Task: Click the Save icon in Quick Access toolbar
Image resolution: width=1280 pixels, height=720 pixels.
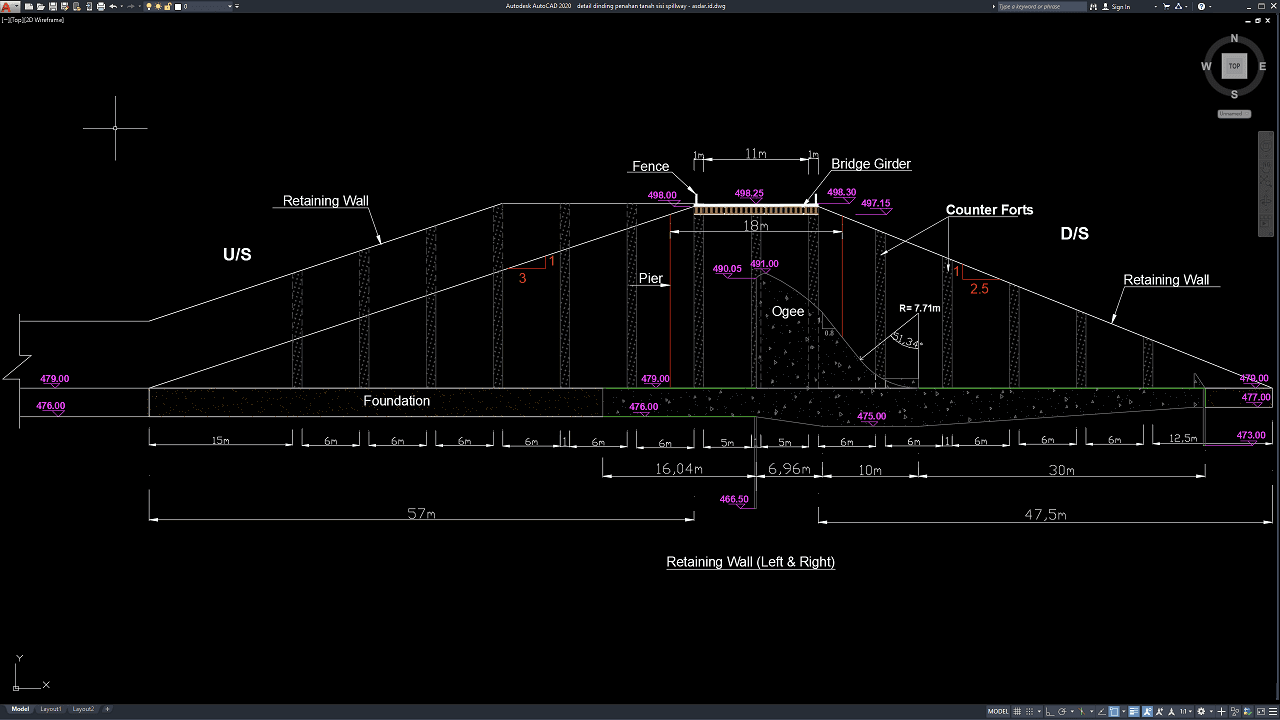Action: [x=51, y=6]
